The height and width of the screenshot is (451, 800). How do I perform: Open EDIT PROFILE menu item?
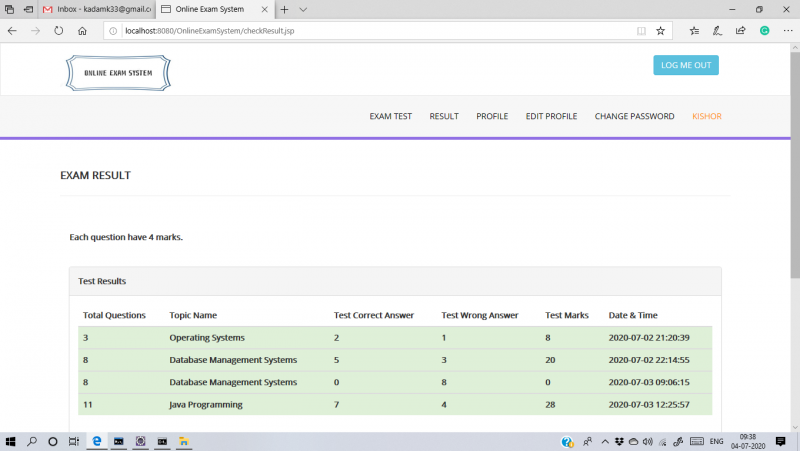tap(551, 116)
